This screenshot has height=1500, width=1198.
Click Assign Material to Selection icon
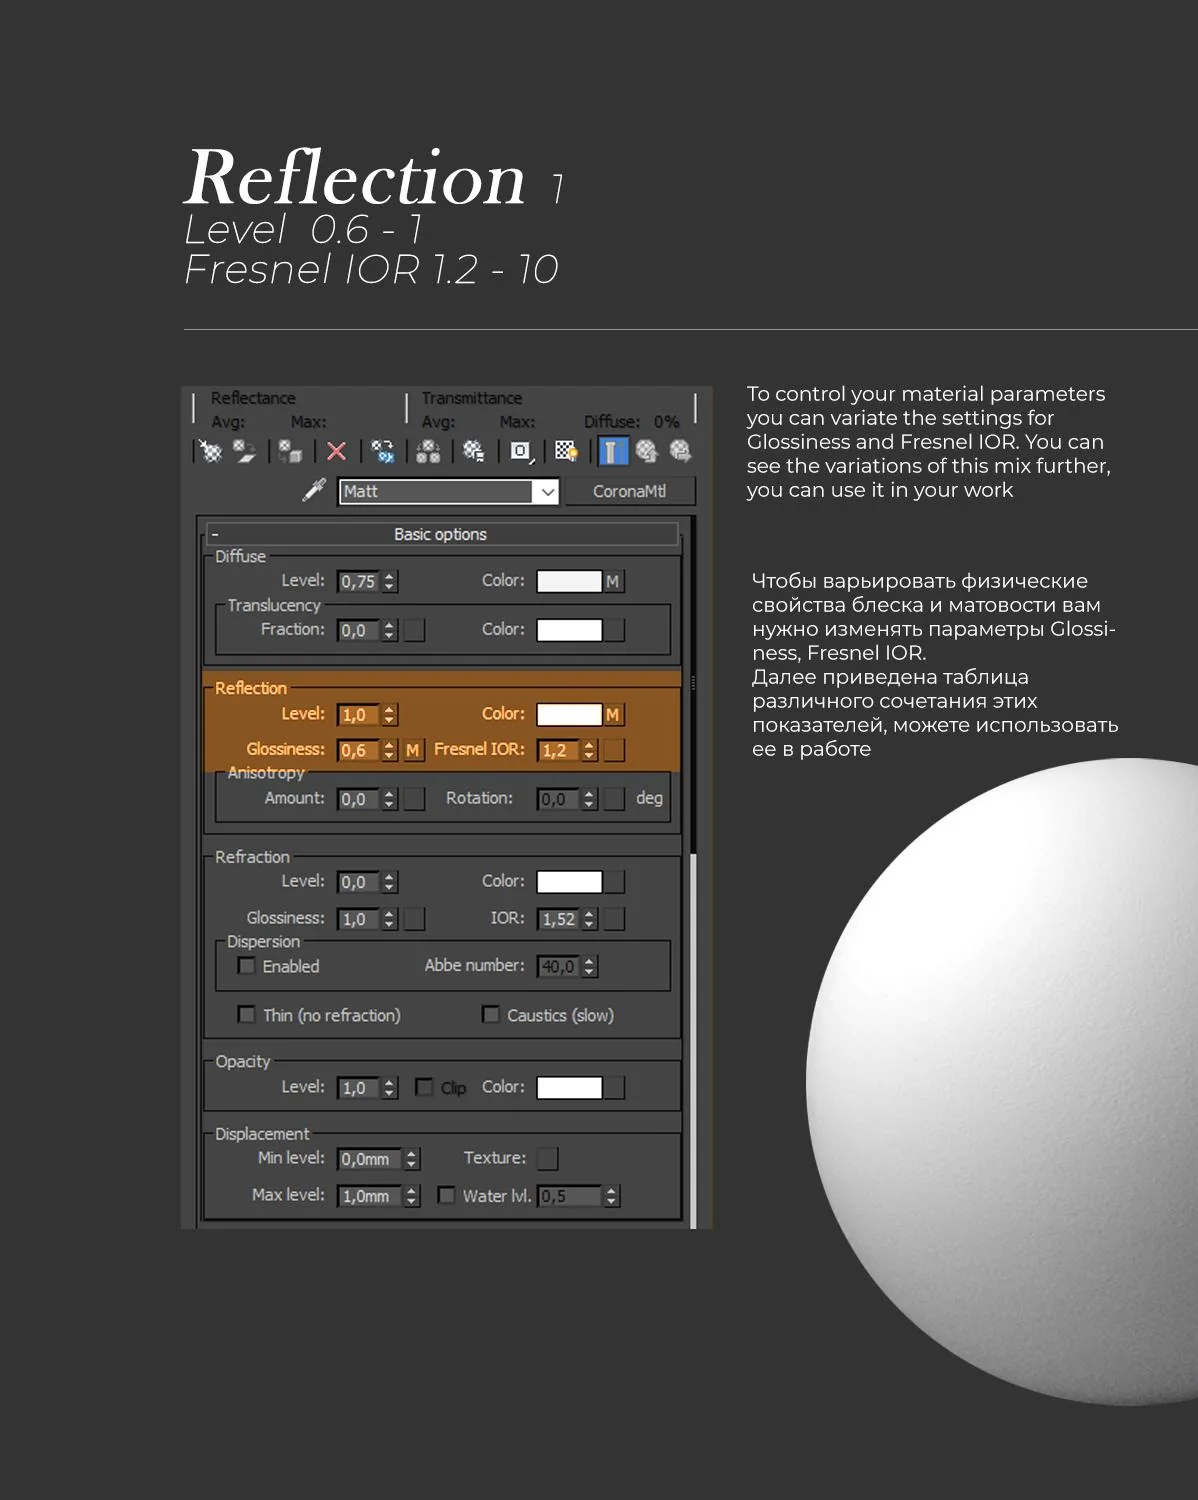tap(290, 451)
